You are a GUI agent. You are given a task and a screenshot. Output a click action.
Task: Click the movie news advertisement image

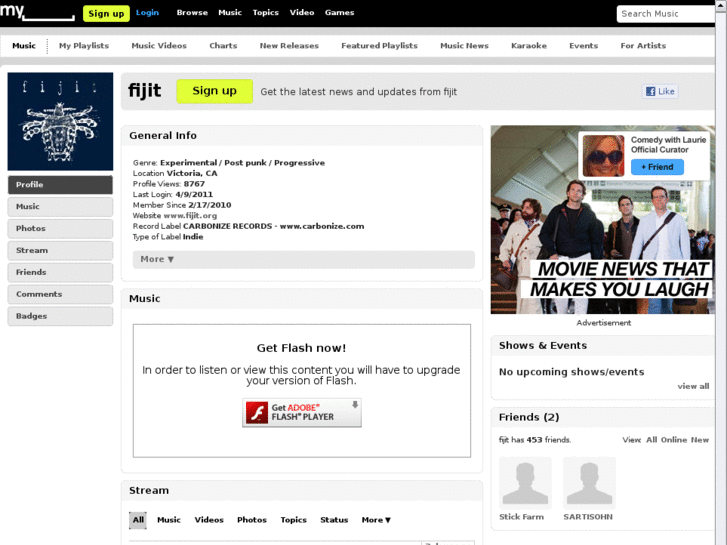[603, 220]
